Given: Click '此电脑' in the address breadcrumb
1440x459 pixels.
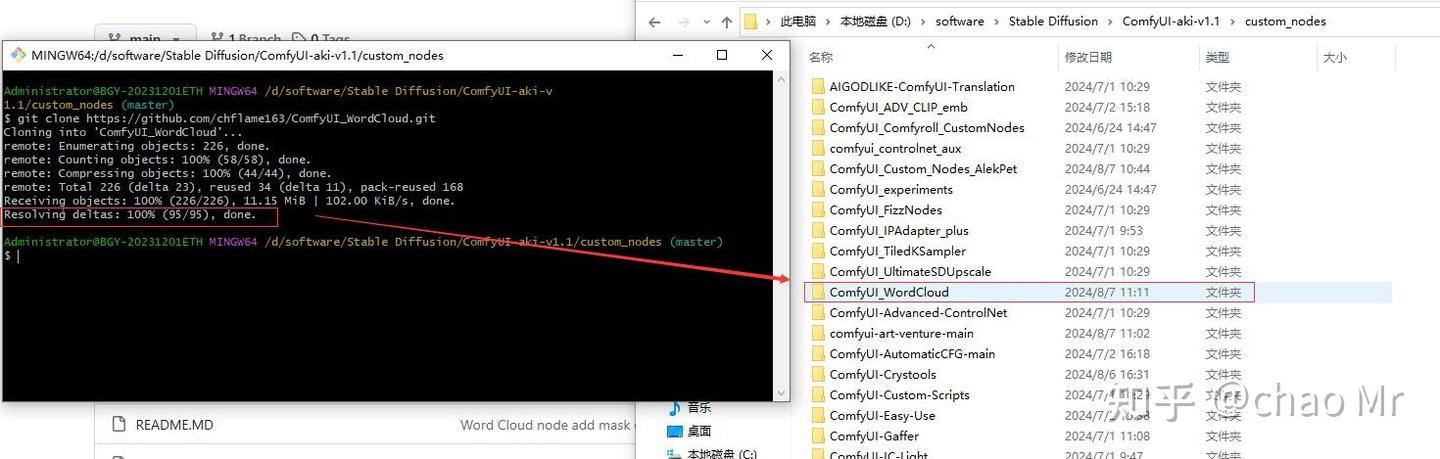Looking at the screenshot, I should pos(797,21).
